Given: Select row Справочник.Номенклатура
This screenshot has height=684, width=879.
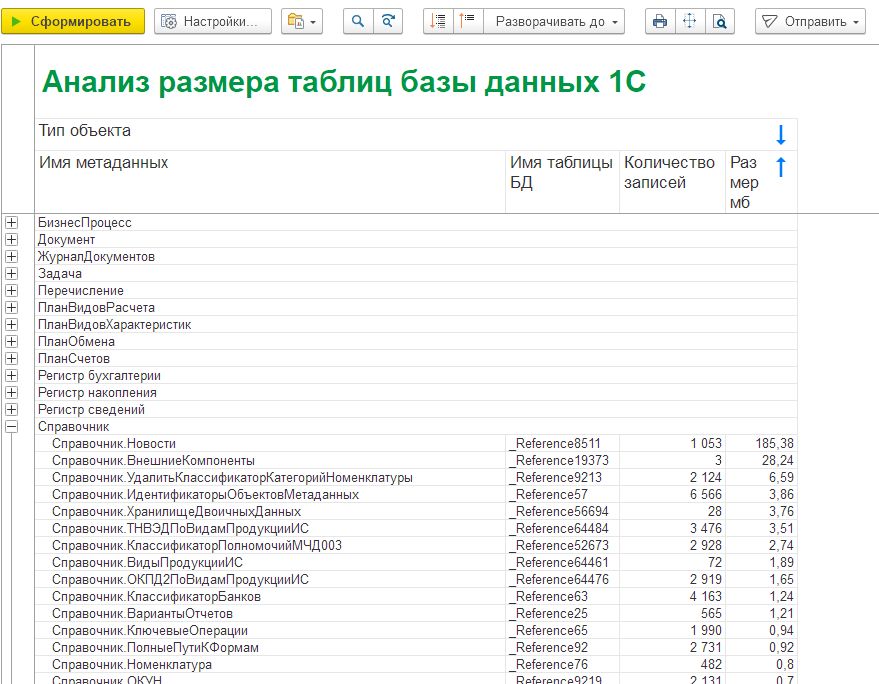Looking at the screenshot, I should pos(416,664).
